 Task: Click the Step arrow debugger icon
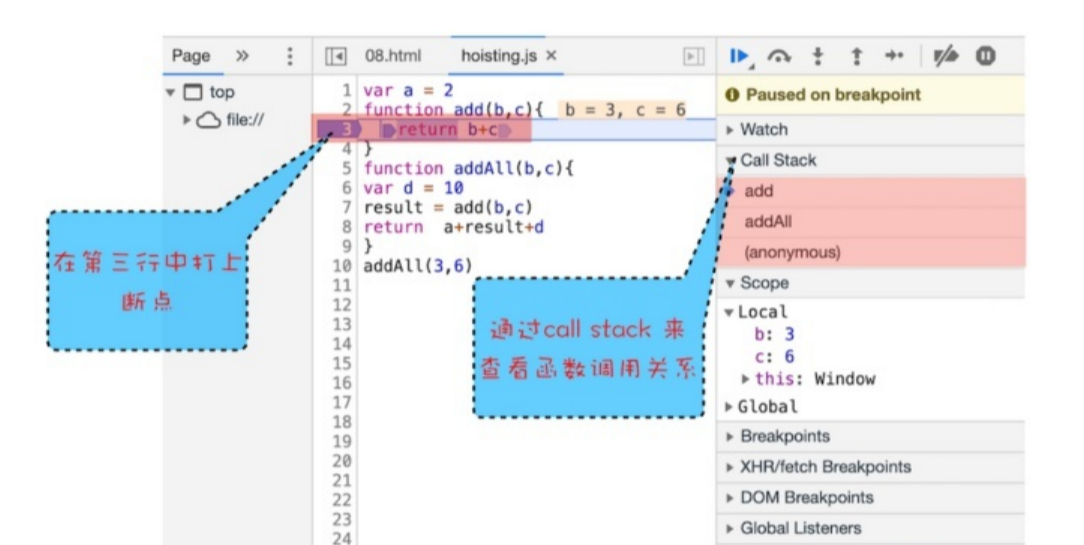tap(895, 56)
